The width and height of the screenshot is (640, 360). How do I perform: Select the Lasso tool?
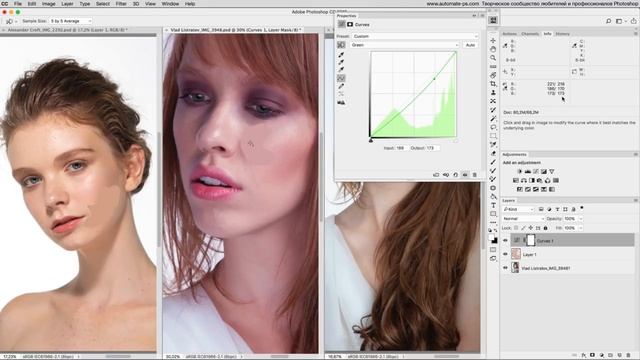tap(493, 127)
